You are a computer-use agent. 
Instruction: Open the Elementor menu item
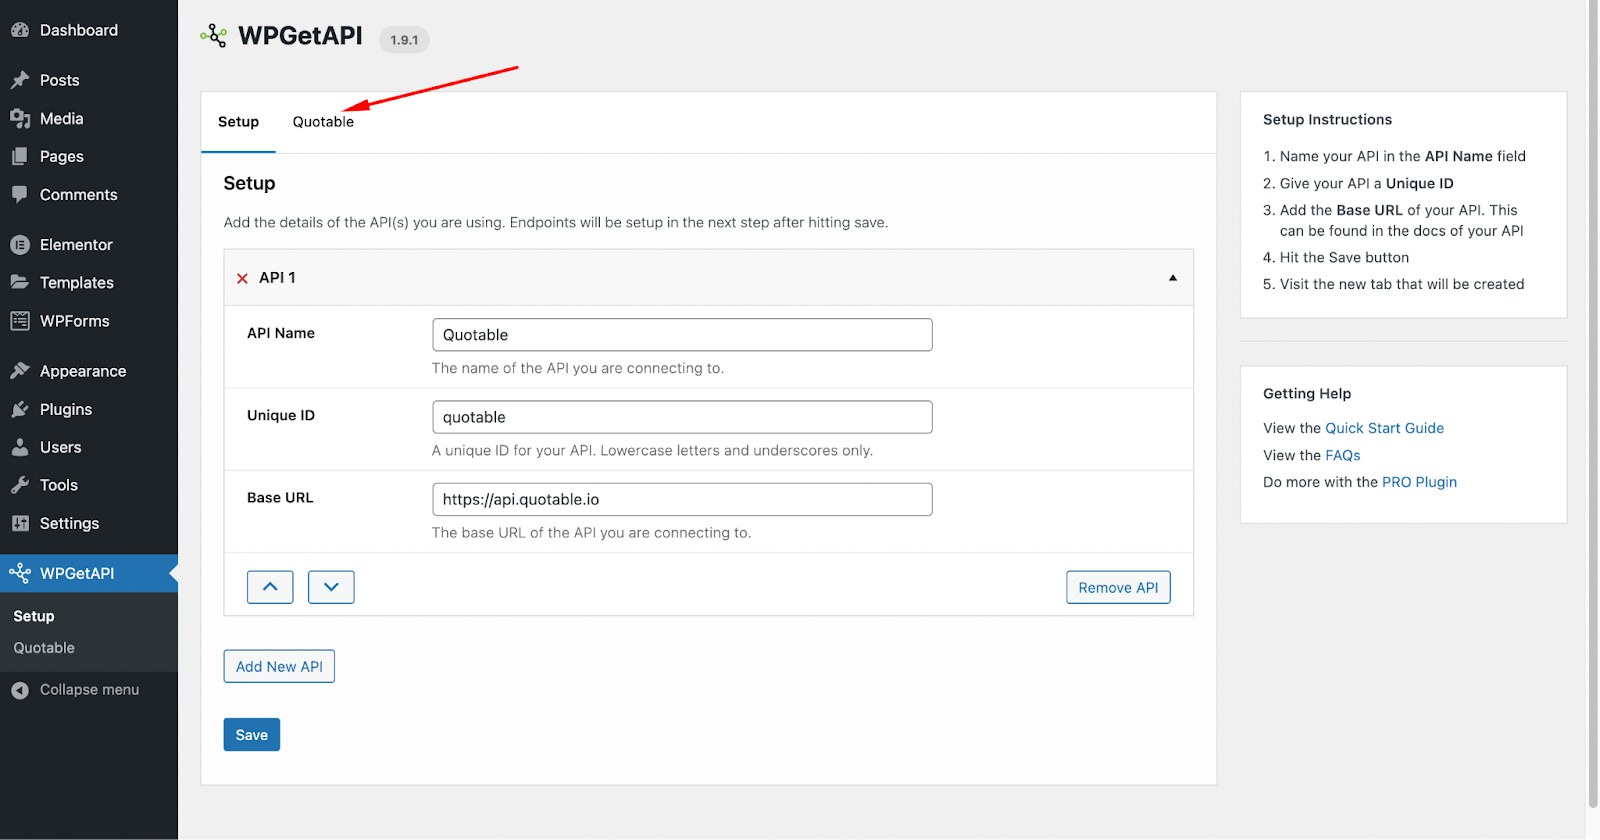coord(76,244)
